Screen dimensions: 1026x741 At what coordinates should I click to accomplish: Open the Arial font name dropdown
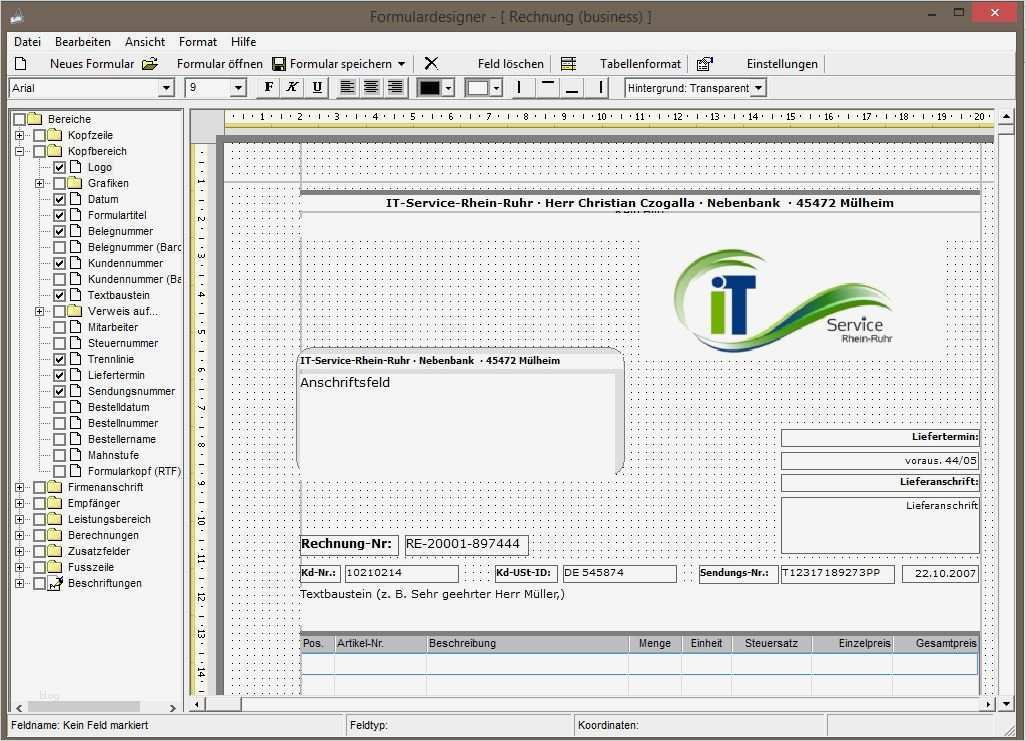(x=167, y=87)
